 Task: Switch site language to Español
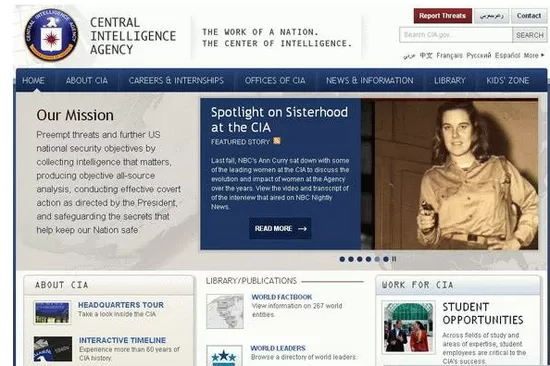(507, 55)
